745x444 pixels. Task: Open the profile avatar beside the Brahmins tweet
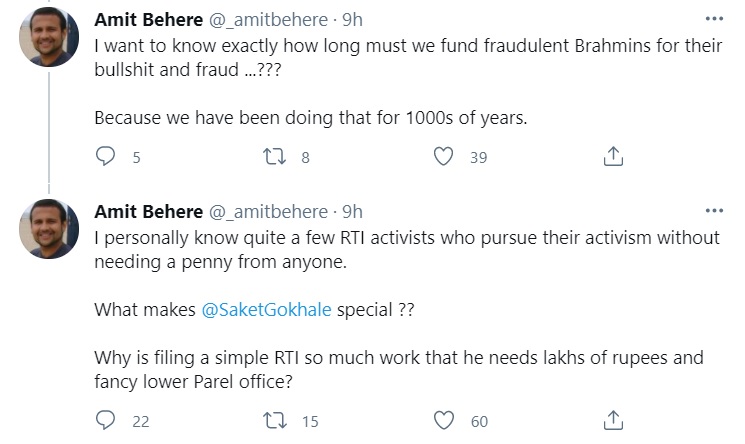(49, 38)
